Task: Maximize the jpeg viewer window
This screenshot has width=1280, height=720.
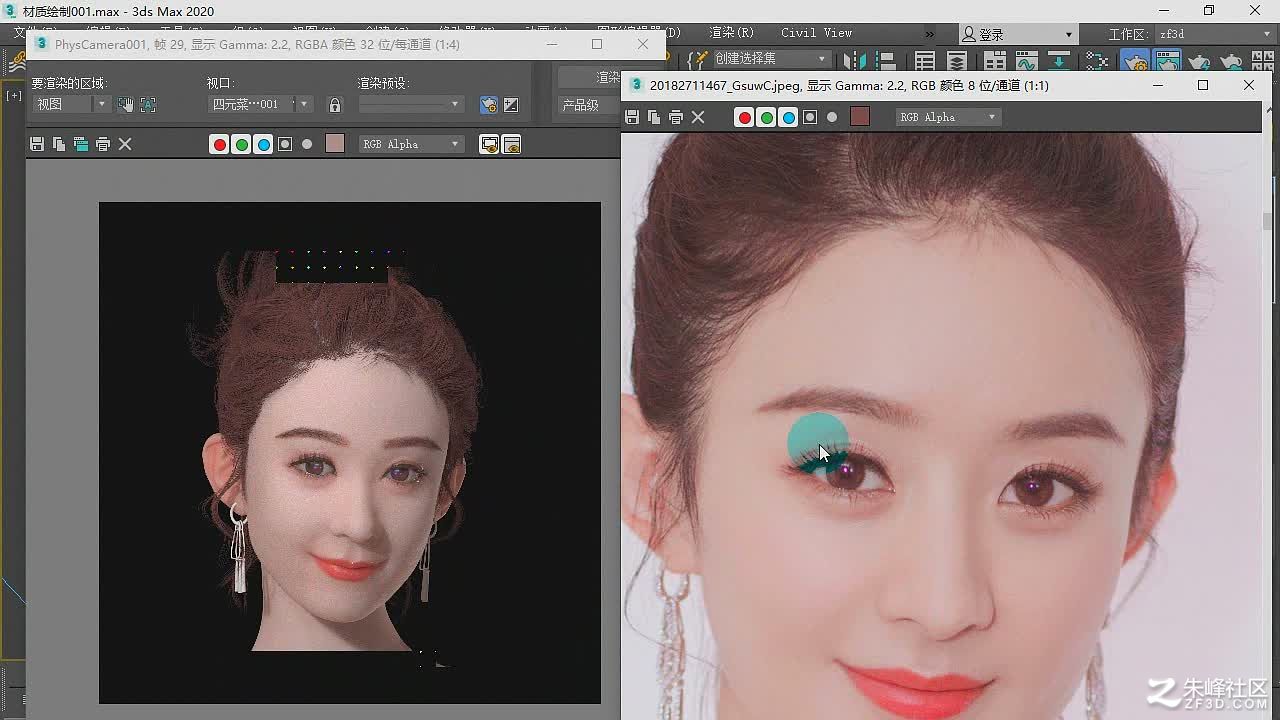Action: 1203,85
